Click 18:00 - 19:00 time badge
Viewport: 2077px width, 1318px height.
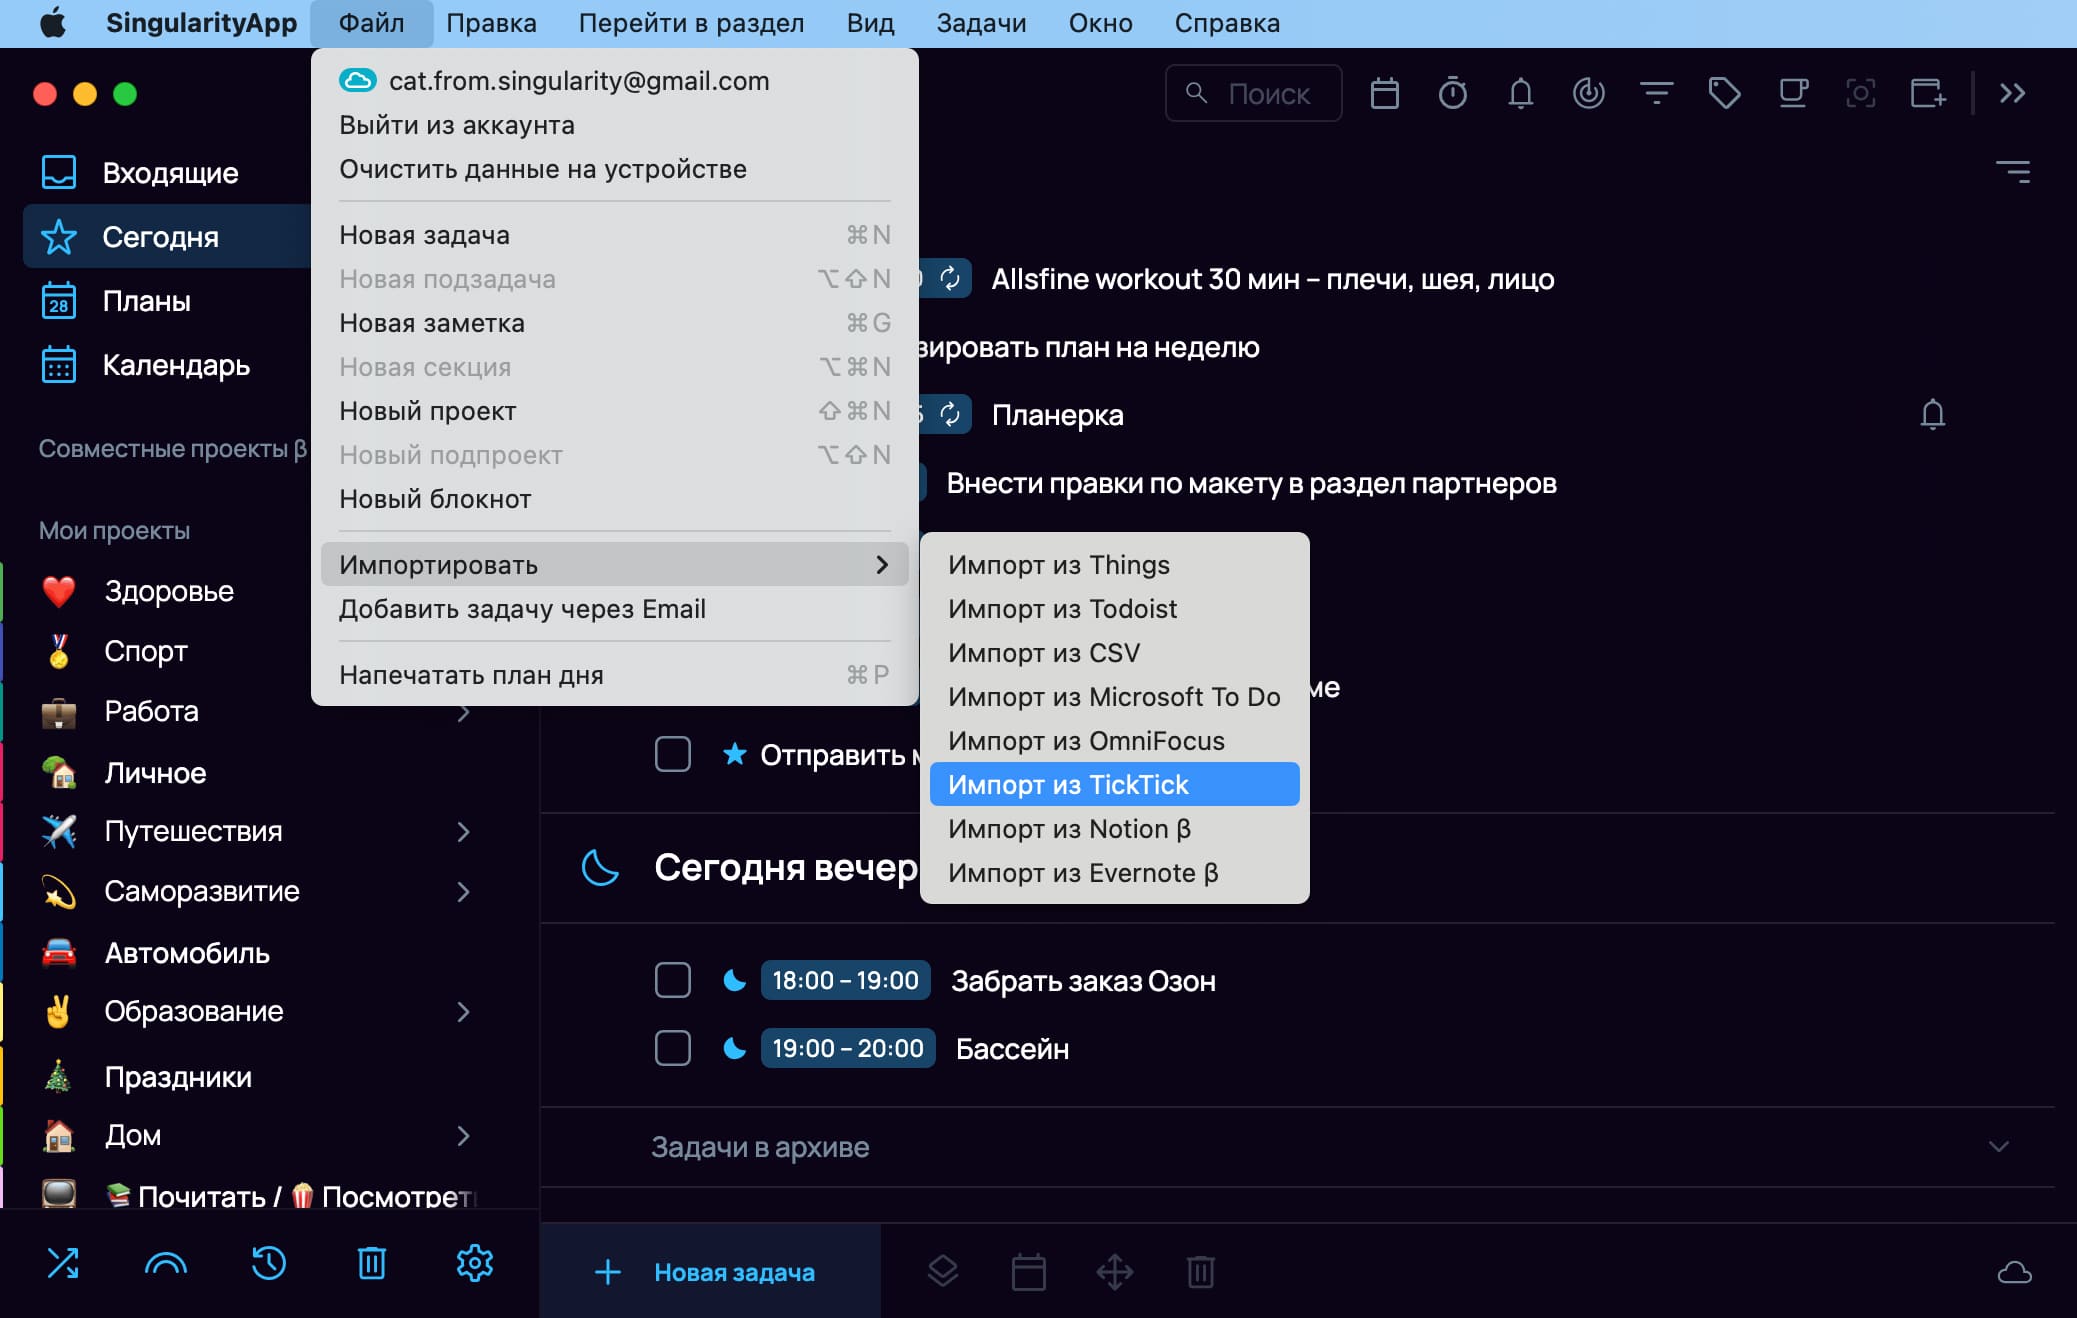pos(845,980)
